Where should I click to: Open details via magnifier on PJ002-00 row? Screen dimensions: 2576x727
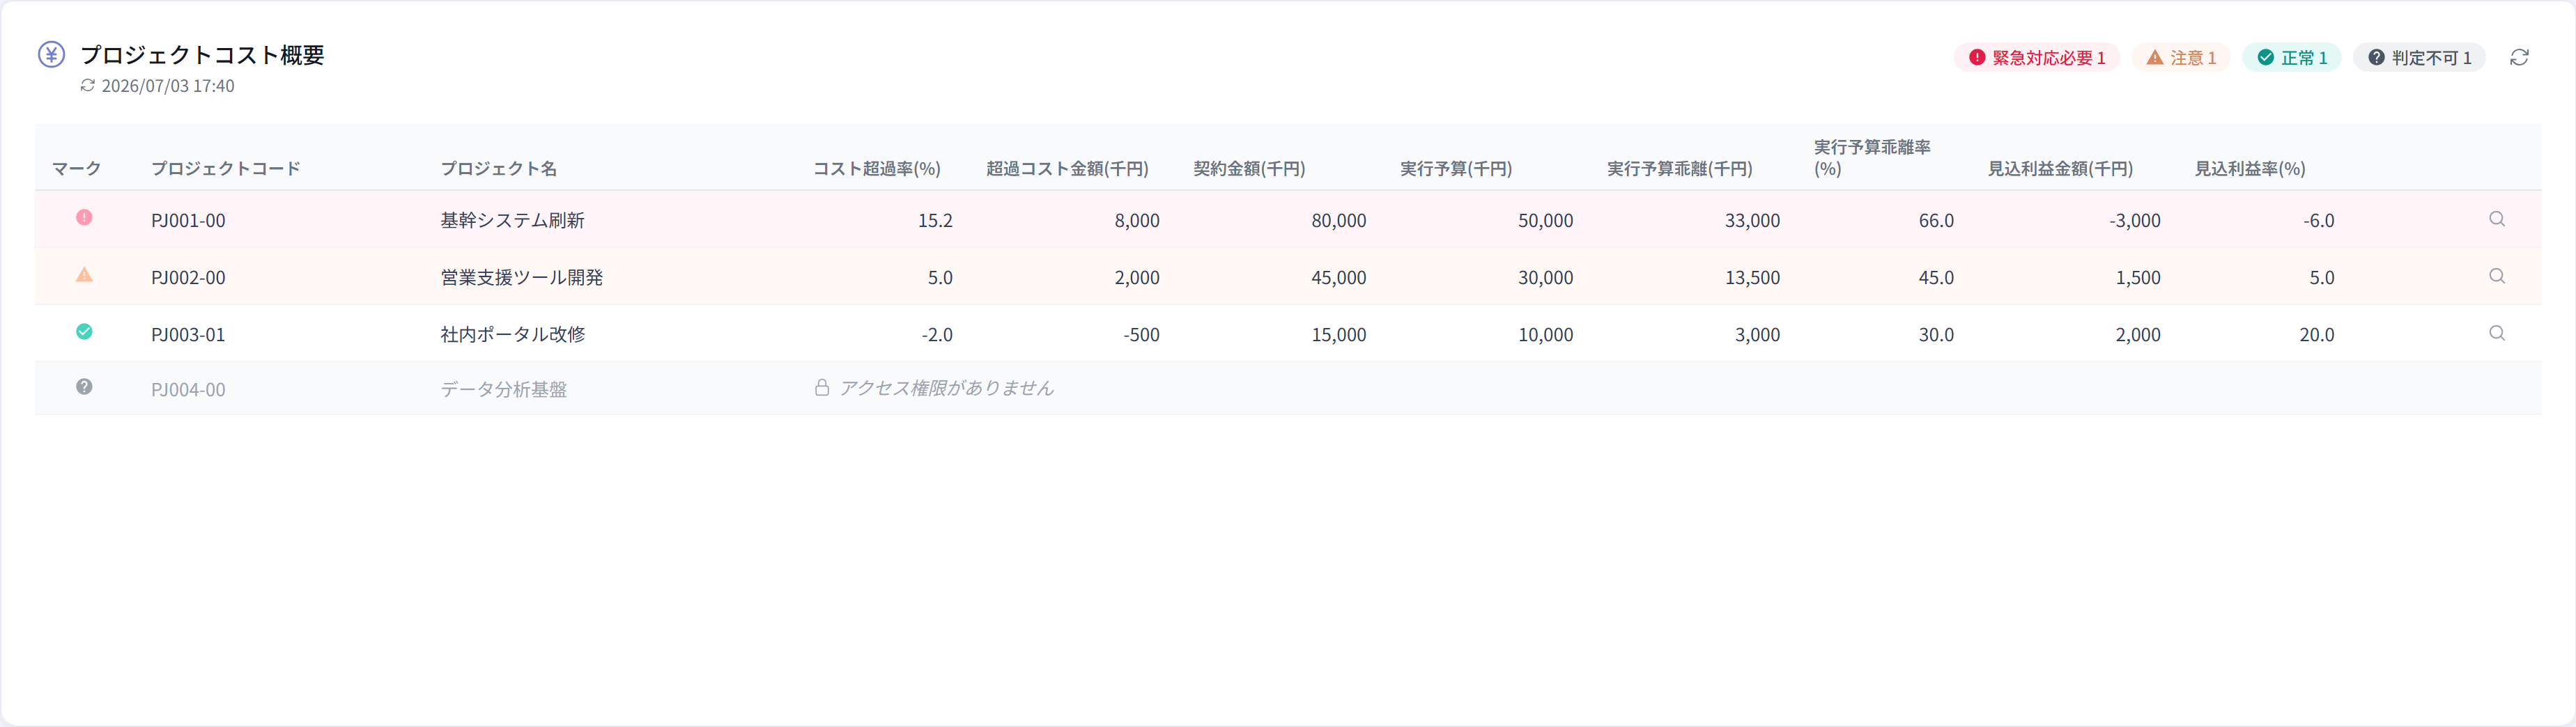click(2496, 276)
